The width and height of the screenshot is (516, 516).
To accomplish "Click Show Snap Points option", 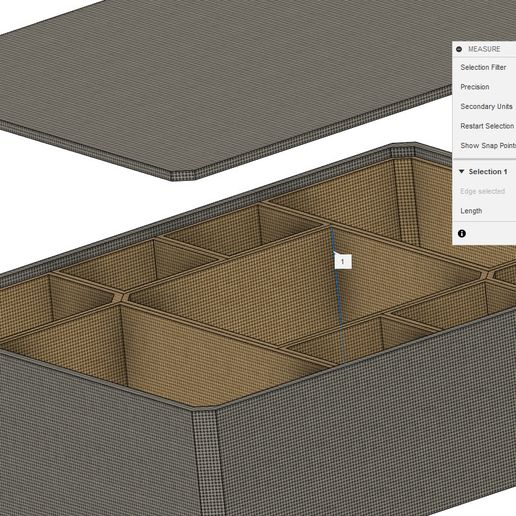I will [x=488, y=146].
